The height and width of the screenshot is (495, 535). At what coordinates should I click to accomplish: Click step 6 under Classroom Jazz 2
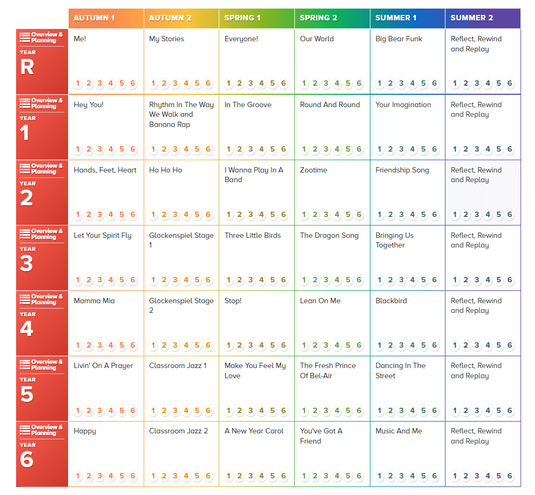208,476
